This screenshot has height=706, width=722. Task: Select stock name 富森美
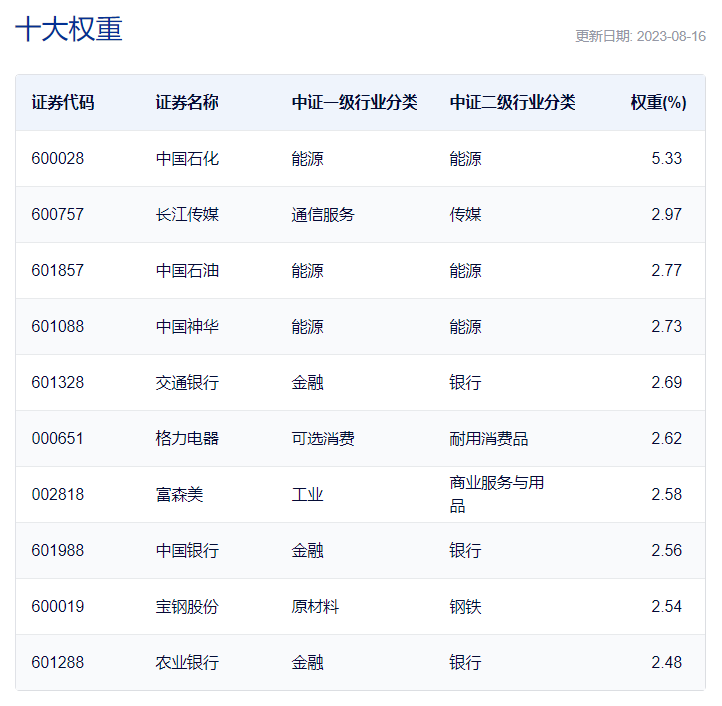point(179,495)
